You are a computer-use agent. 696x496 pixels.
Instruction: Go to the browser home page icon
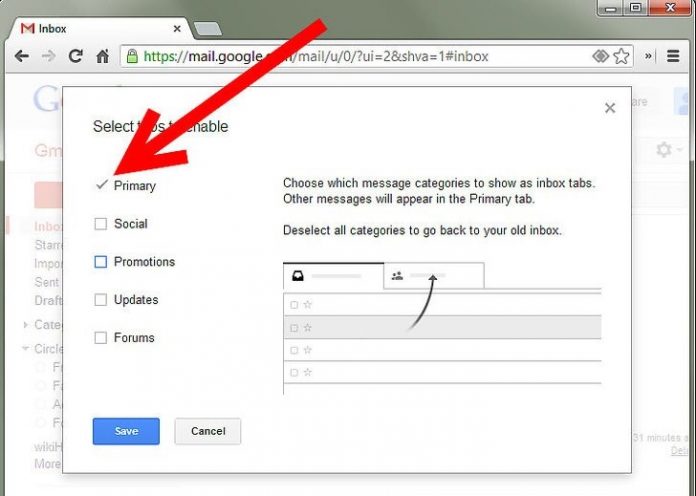pyautogui.click(x=102, y=57)
